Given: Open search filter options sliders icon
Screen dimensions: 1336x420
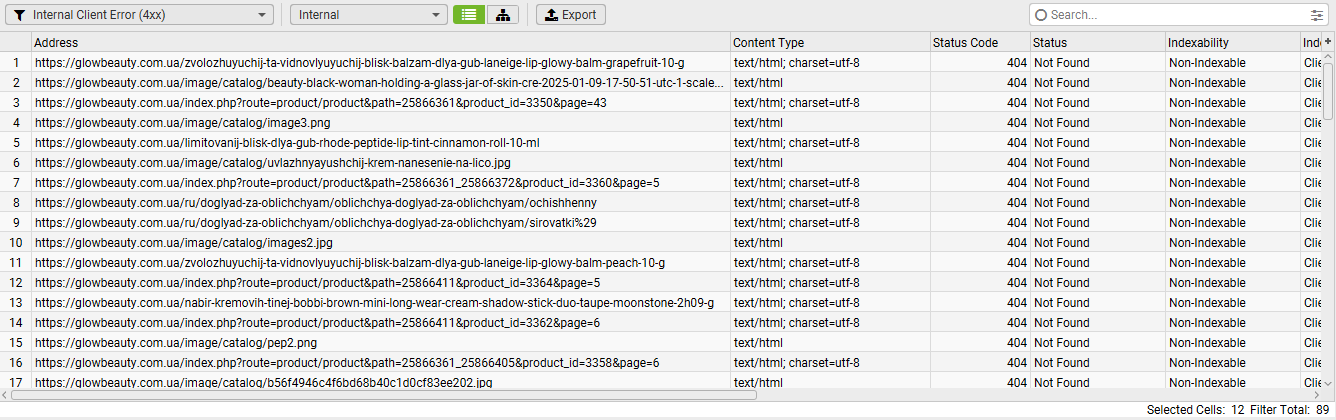Looking at the screenshot, I should click(x=1316, y=15).
